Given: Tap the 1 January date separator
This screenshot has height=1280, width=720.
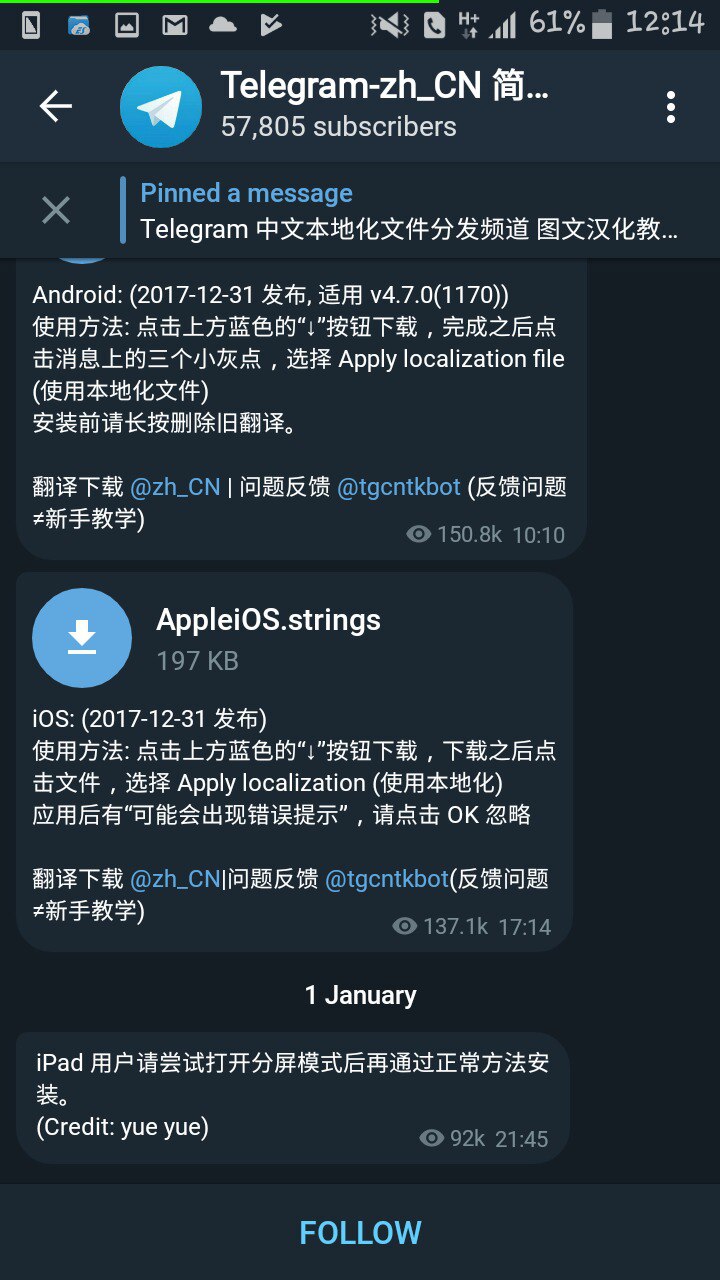Looking at the screenshot, I should pyautogui.click(x=360, y=996).
